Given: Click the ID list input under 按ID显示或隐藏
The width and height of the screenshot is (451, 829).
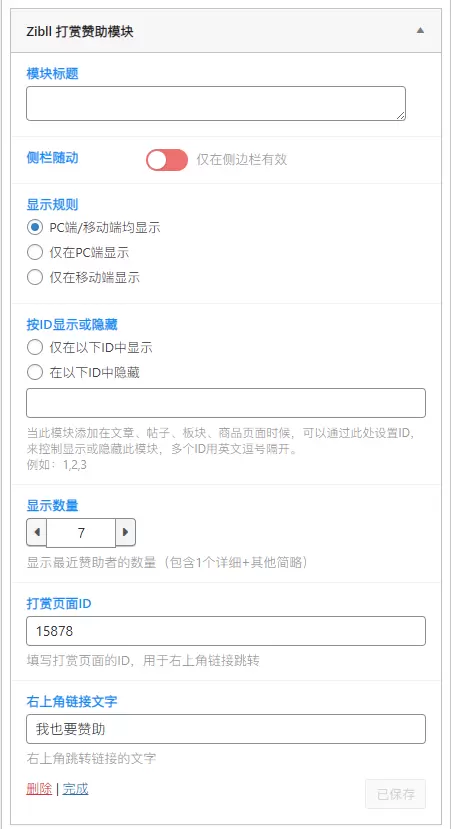Looking at the screenshot, I should [226, 403].
